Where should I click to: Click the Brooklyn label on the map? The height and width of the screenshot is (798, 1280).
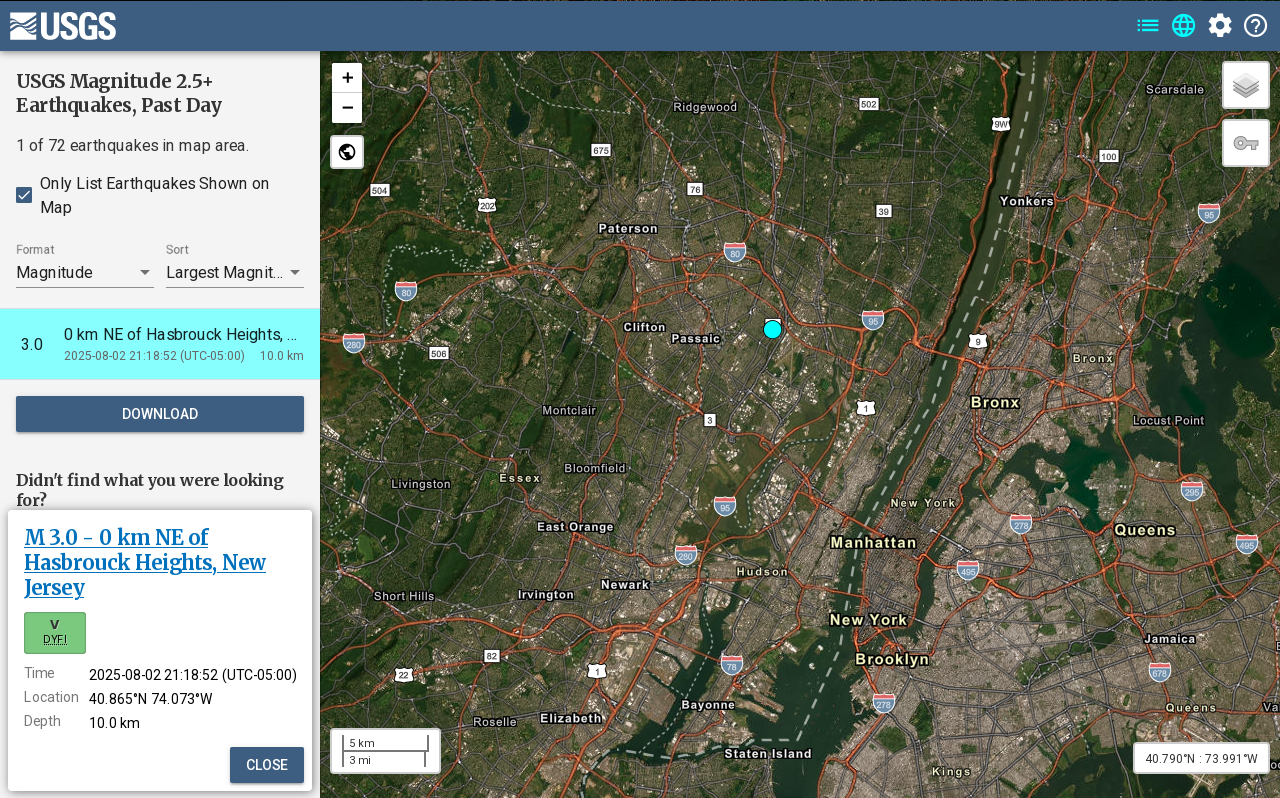[x=892, y=659]
